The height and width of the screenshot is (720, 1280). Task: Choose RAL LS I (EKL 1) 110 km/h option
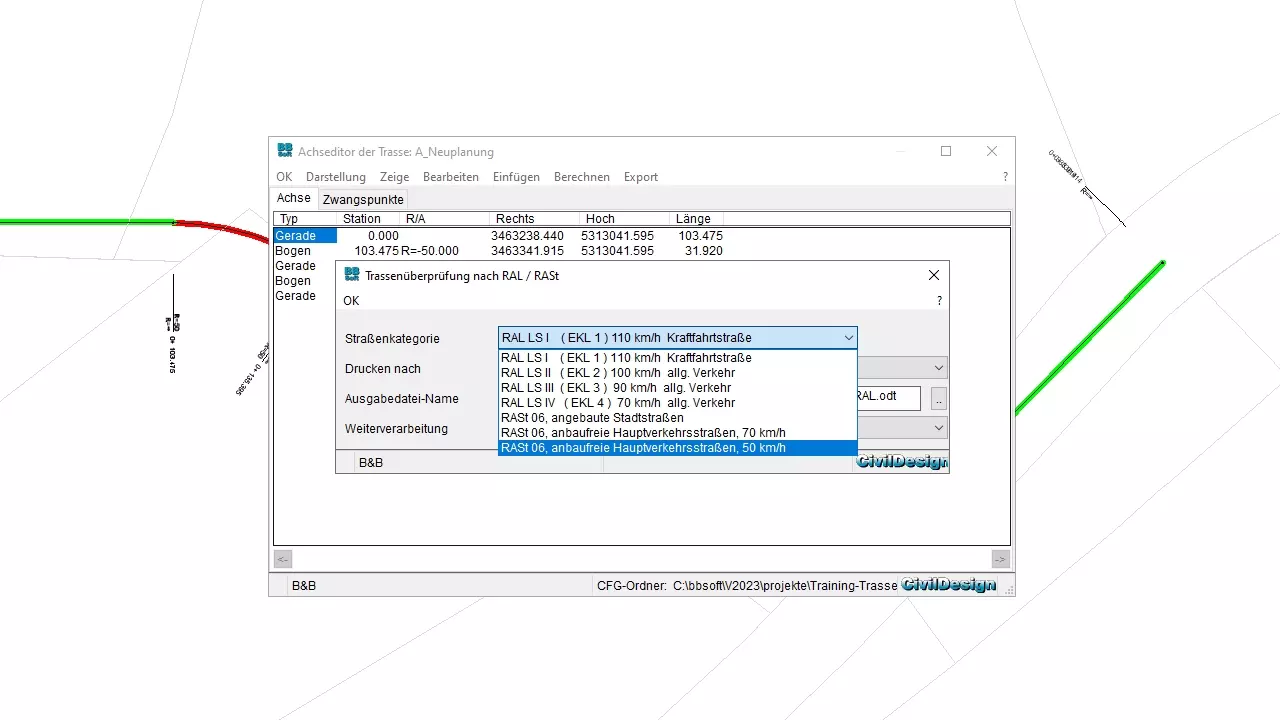pos(677,358)
